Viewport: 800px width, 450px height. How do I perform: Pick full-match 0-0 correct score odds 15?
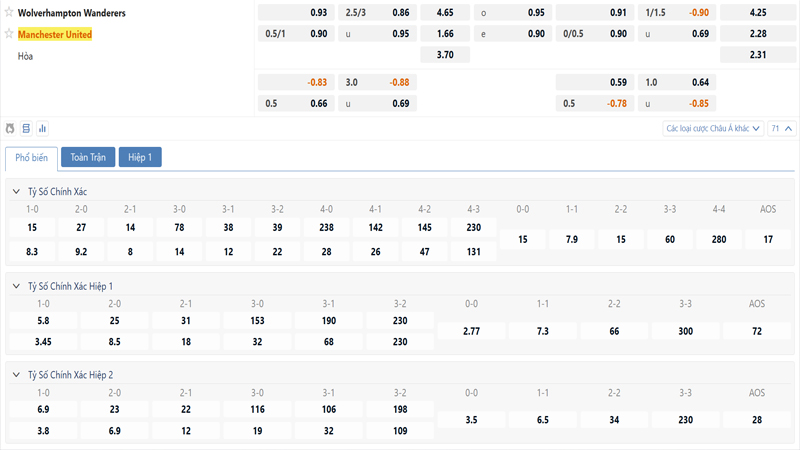pos(522,240)
